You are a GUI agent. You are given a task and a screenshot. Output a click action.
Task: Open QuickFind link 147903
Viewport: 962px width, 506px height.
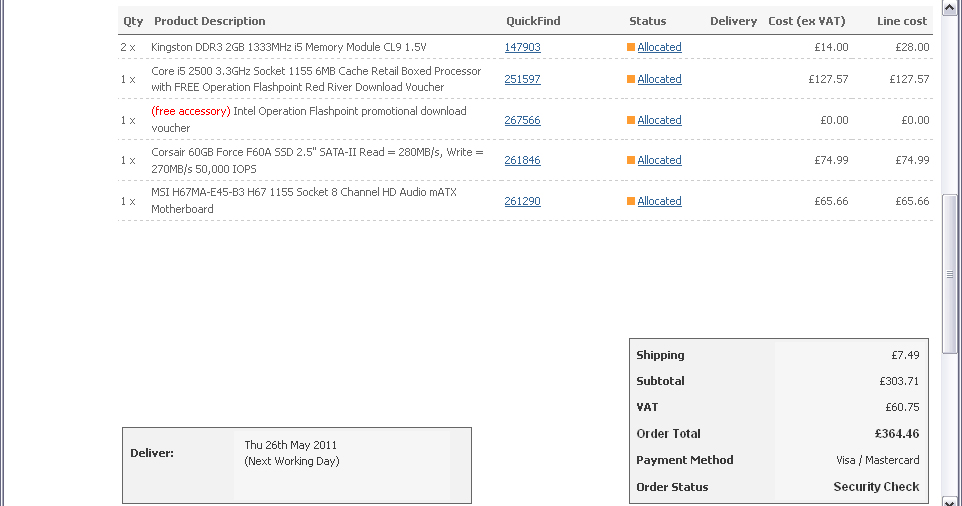[x=522, y=47]
